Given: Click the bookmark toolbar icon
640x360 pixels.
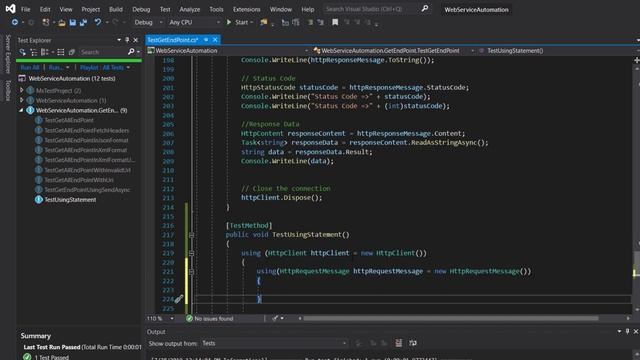Looking at the screenshot, I should coord(335,22).
